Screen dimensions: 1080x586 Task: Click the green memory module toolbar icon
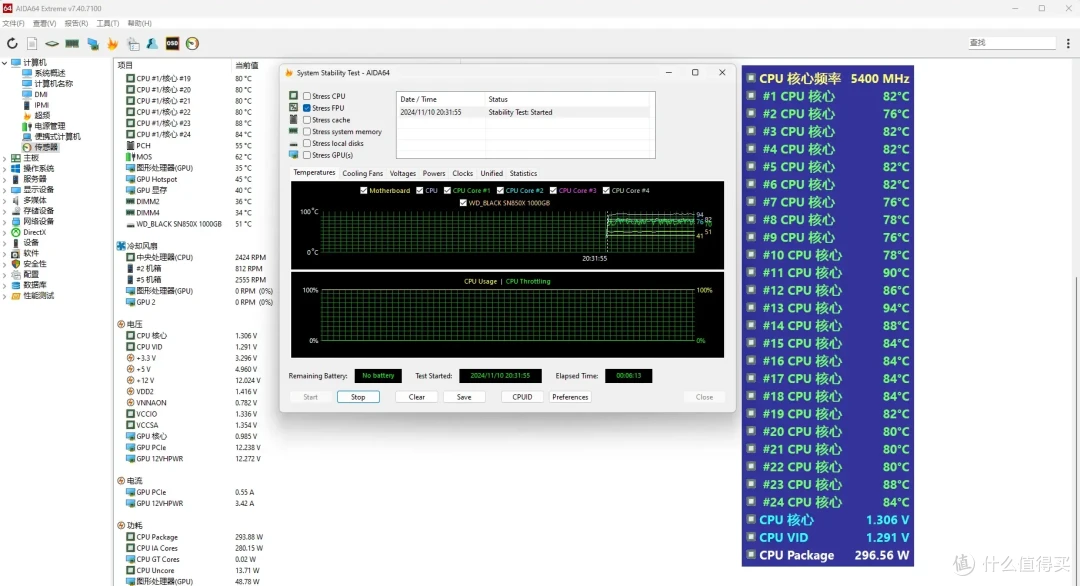(x=72, y=43)
